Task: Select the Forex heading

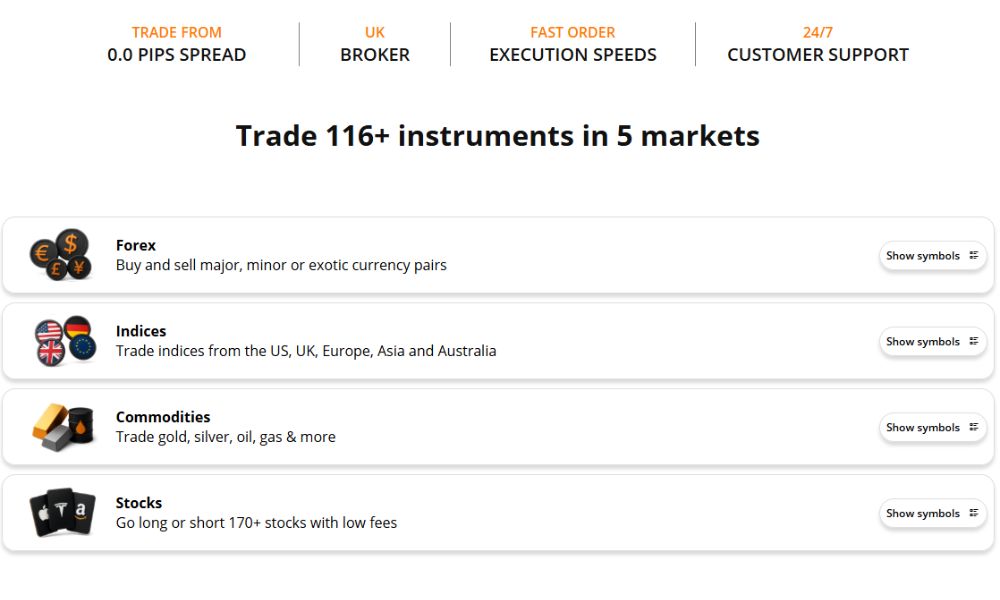Action: click(x=136, y=245)
